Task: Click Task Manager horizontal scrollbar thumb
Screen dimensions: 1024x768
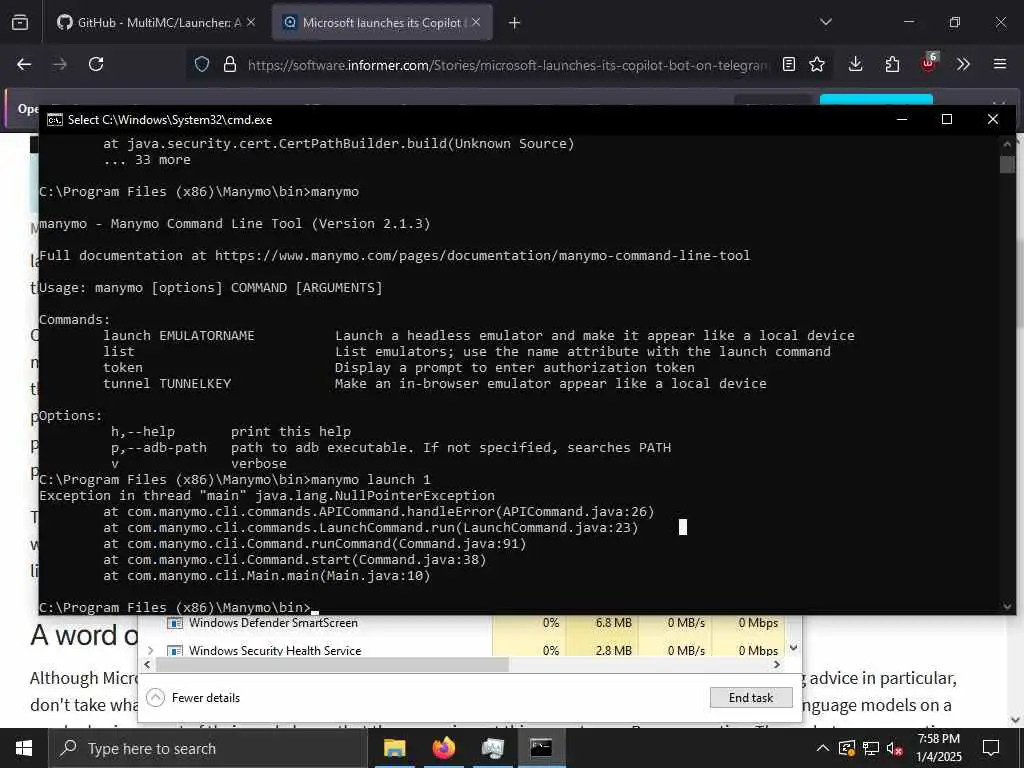Action: point(332,664)
